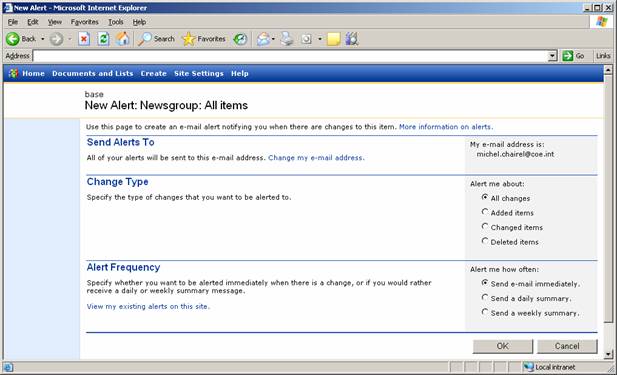The width and height of the screenshot is (617, 375).
Task: Go to browser Home page icon
Action: [x=122, y=39]
